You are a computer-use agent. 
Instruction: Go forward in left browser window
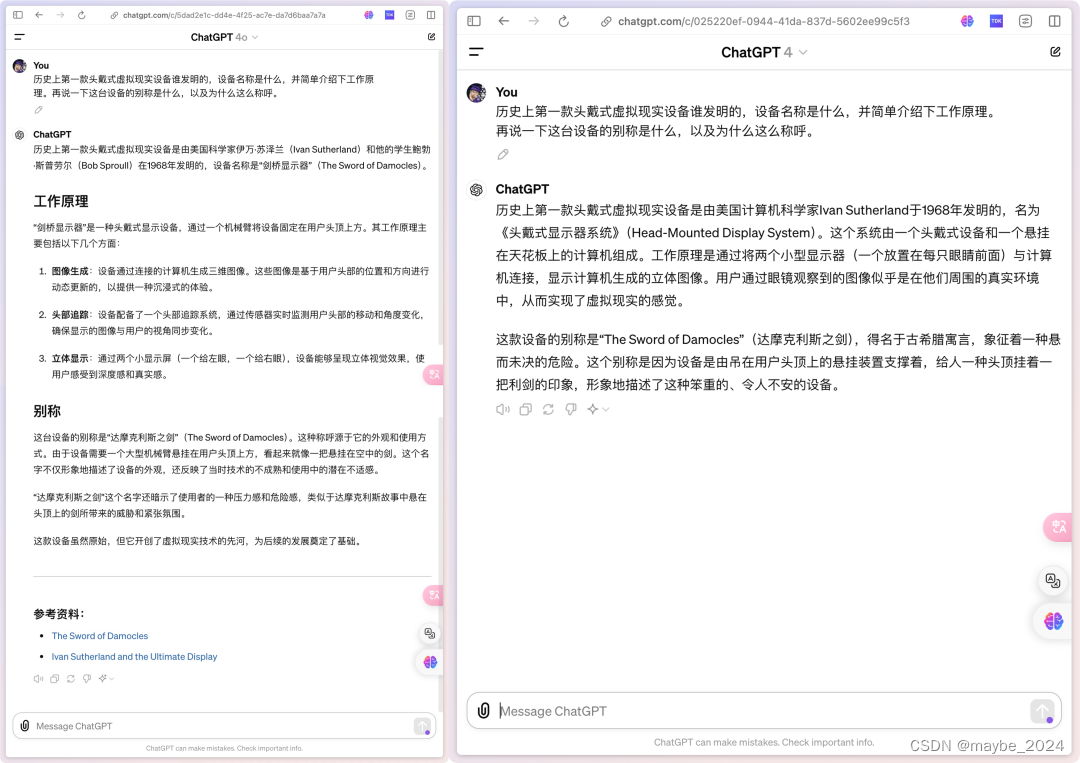(x=61, y=14)
